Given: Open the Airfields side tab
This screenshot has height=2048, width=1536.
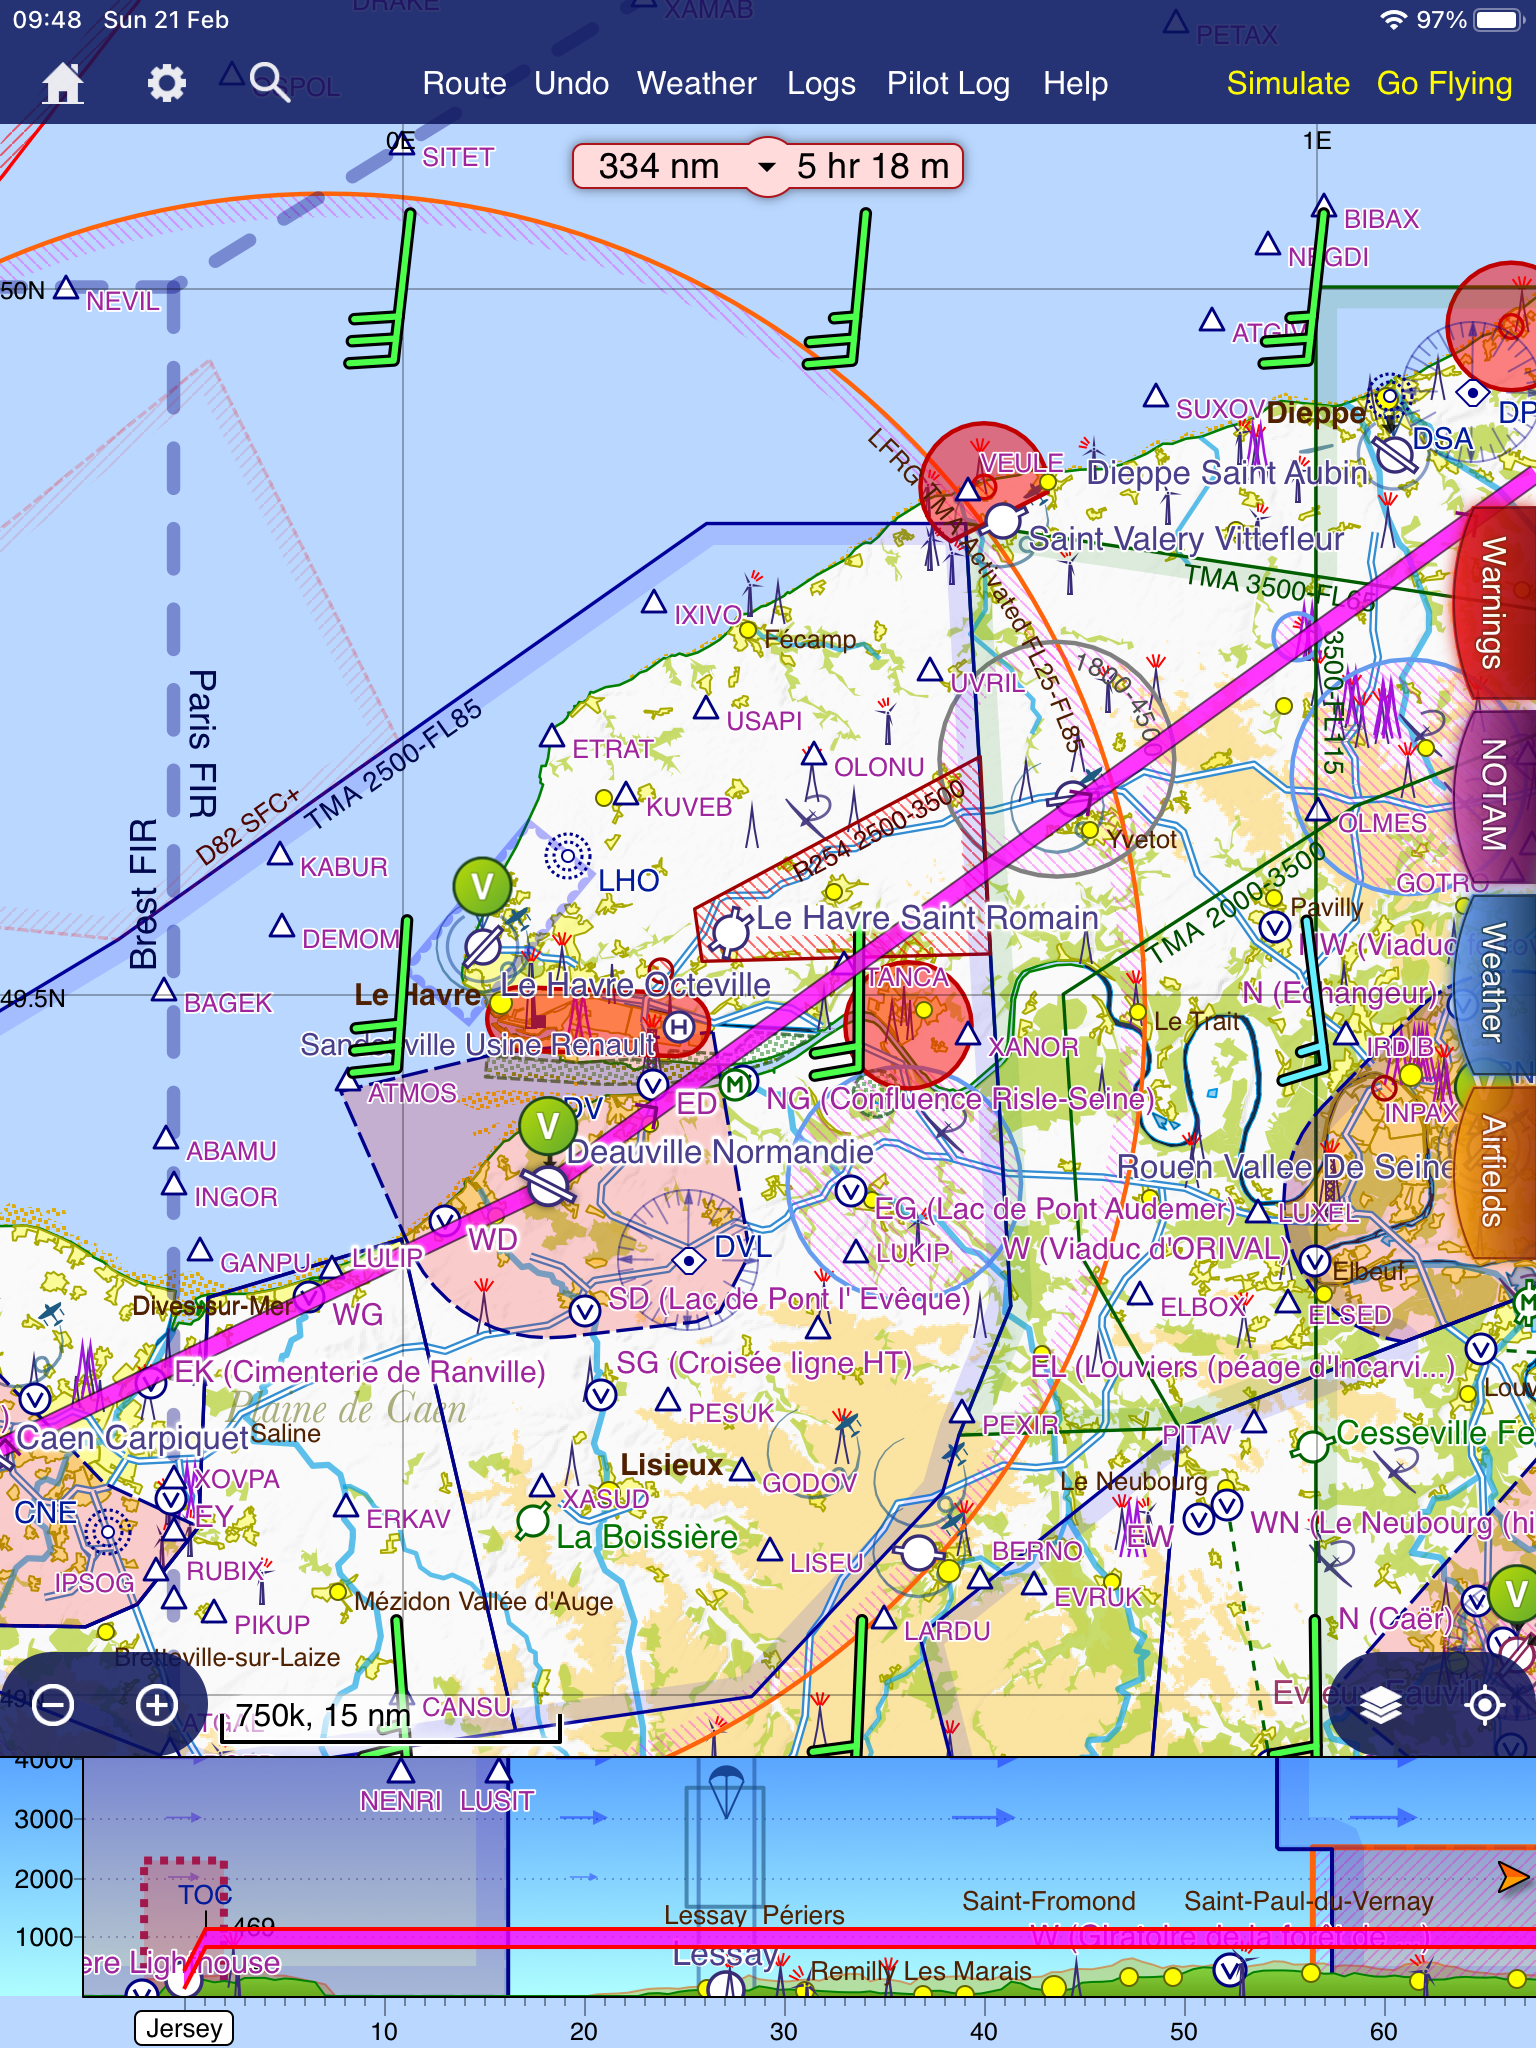Looking at the screenshot, I should (1494, 1170).
